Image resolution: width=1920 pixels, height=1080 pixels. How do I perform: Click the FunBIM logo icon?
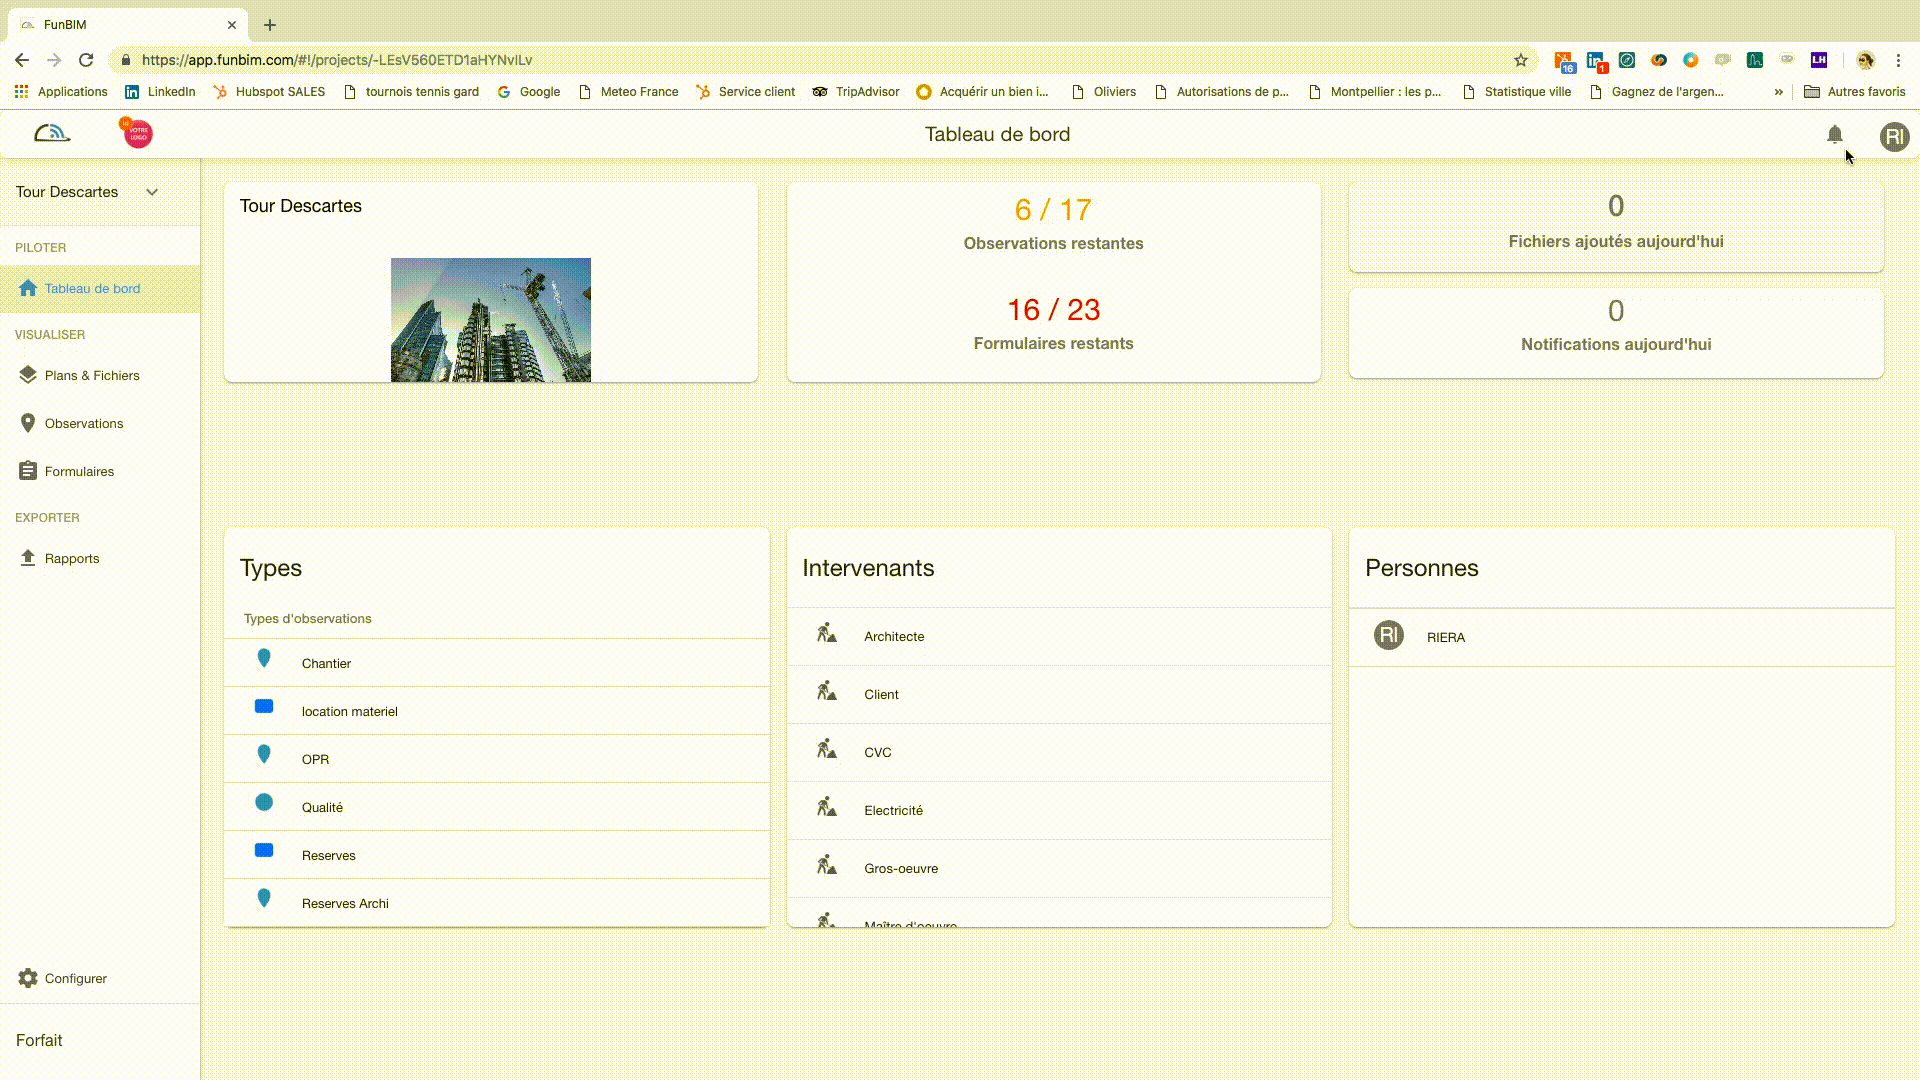52,133
